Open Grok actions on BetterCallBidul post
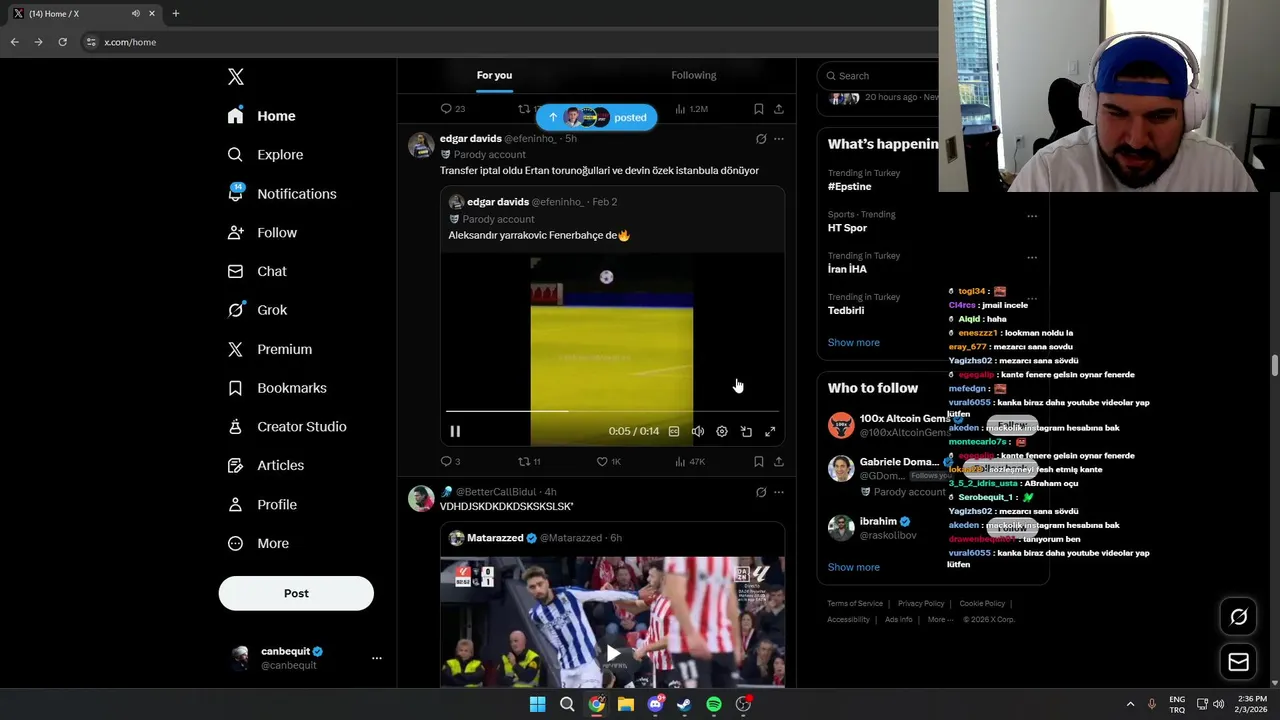 (761, 492)
